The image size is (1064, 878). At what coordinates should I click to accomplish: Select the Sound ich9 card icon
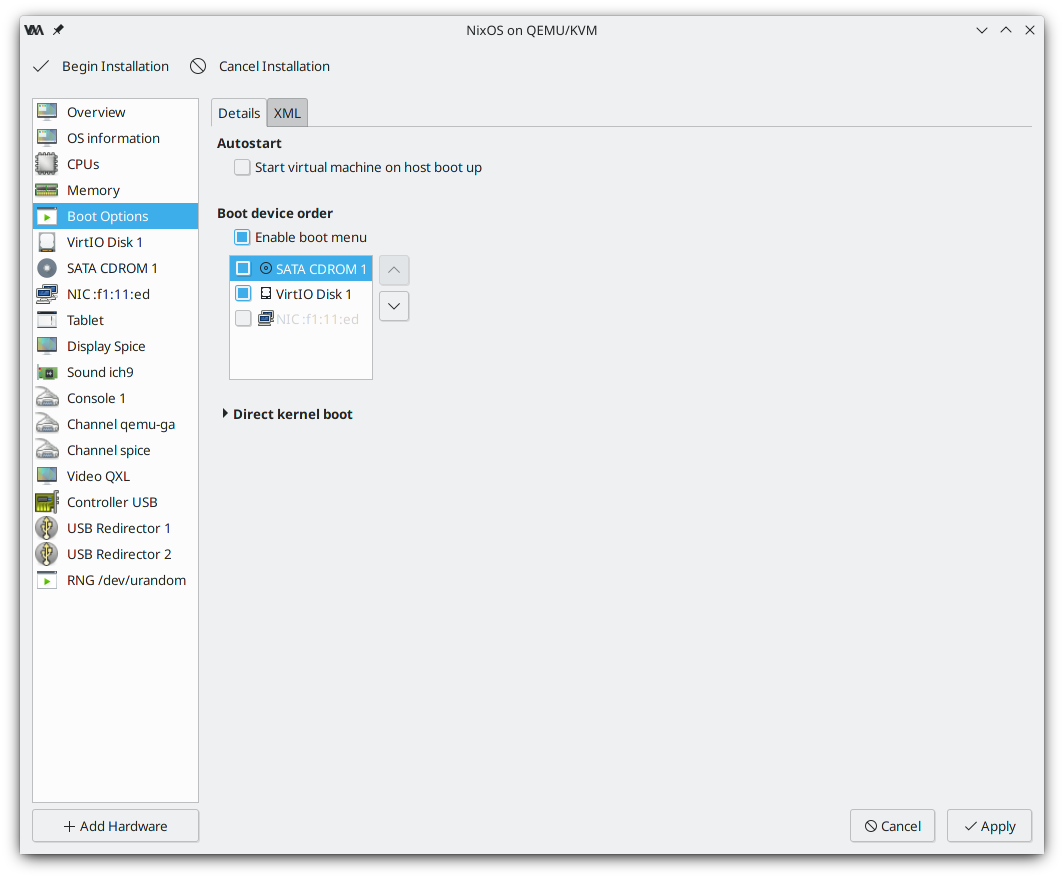click(x=47, y=372)
